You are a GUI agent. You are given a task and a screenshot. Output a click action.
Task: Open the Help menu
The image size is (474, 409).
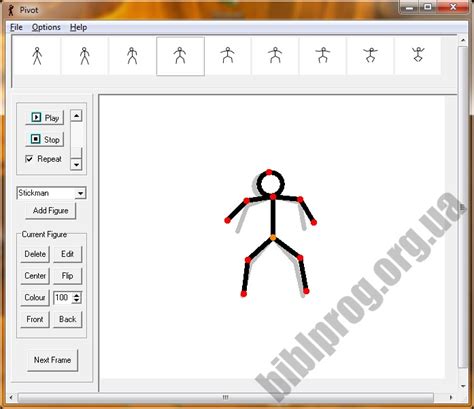tap(78, 27)
